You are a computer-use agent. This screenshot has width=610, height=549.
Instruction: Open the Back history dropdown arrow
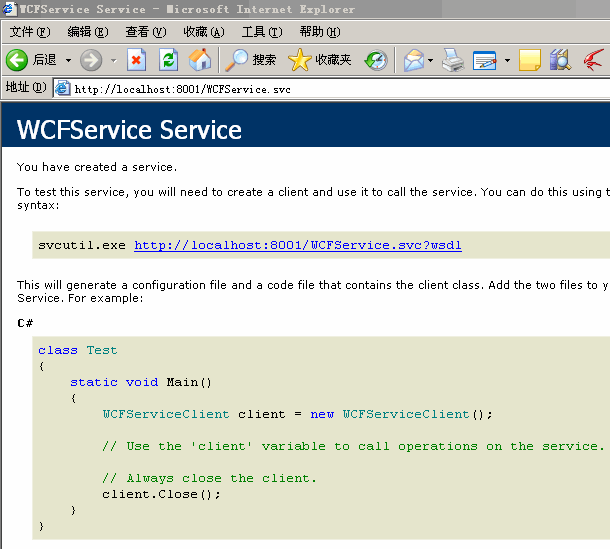click(x=68, y=60)
